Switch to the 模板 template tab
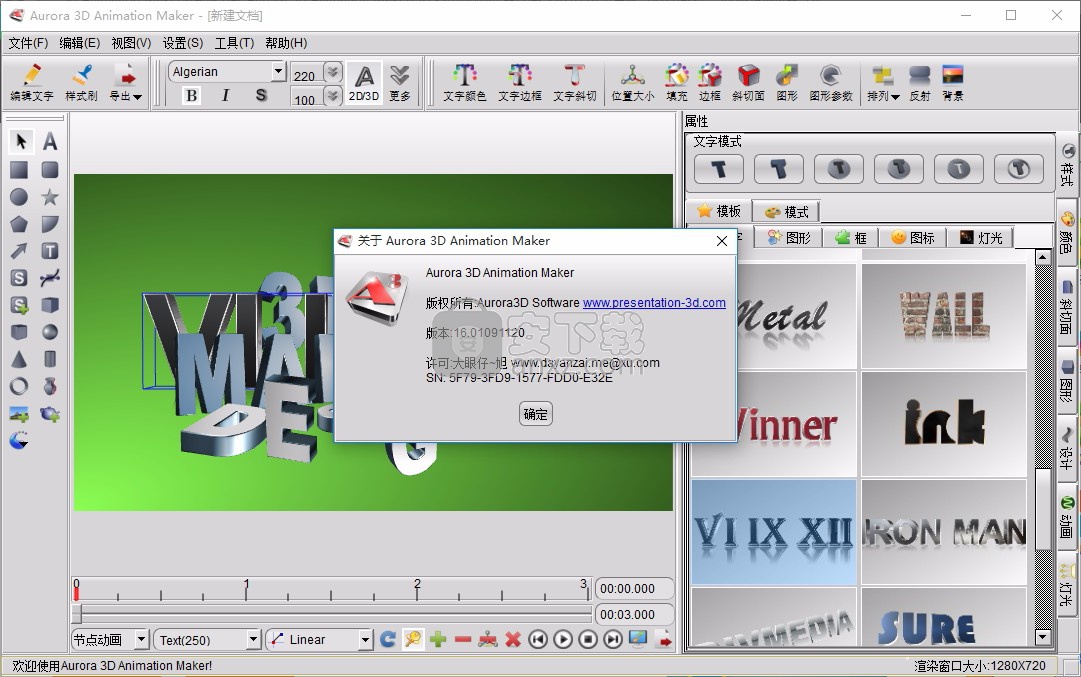 pyautogui.click(x=718, y=211)
